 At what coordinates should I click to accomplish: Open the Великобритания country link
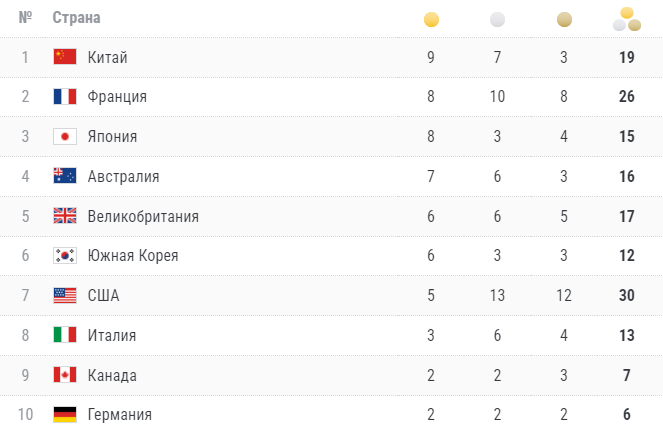pos(143,216)
